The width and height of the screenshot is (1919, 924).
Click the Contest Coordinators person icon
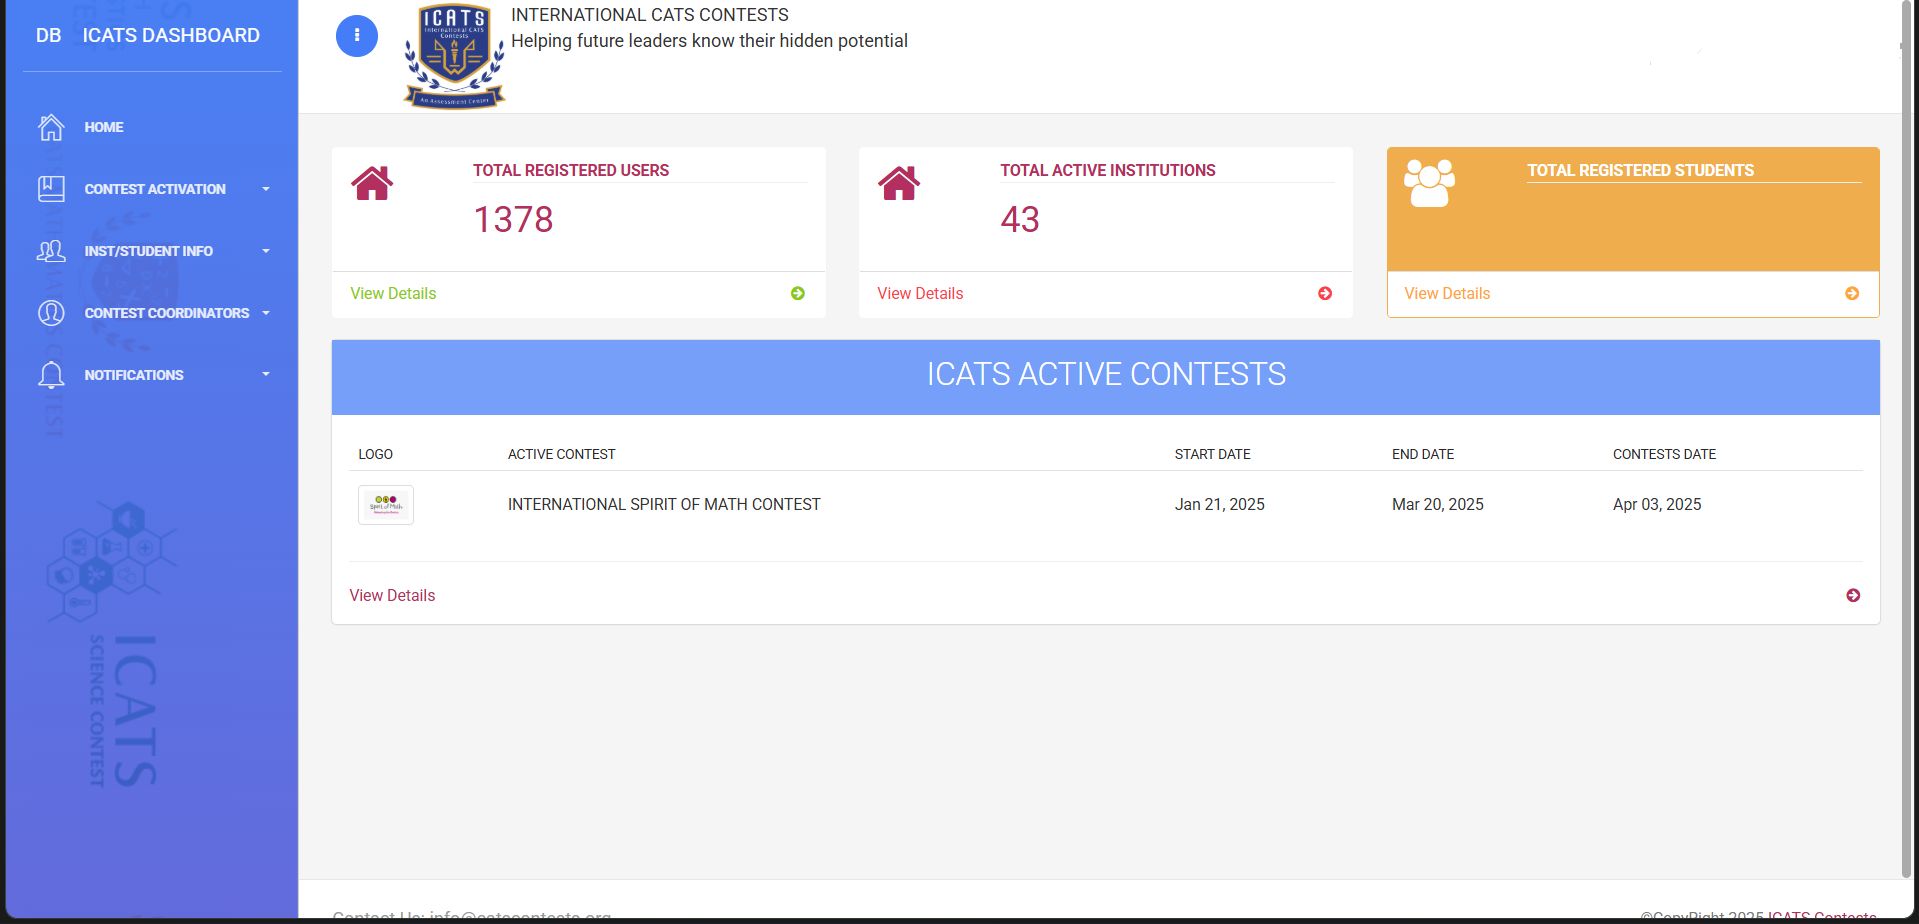click(x=51, y=313)
